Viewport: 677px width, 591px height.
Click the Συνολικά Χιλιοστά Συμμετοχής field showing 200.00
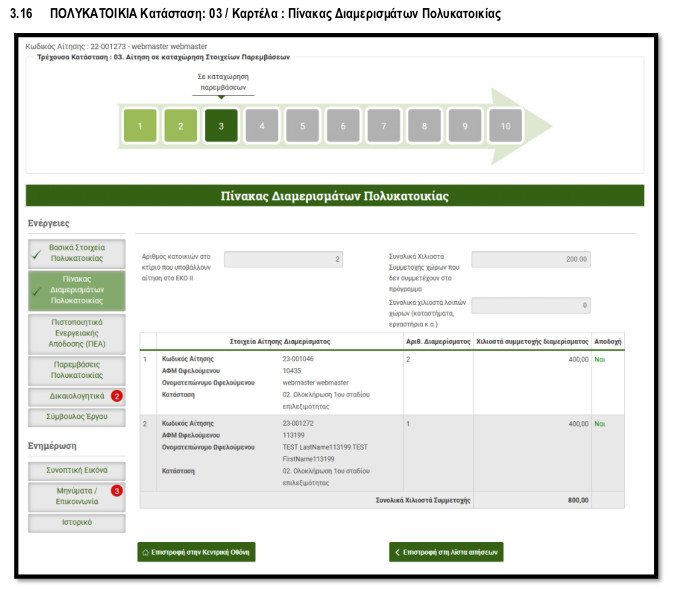pos(532,260)
